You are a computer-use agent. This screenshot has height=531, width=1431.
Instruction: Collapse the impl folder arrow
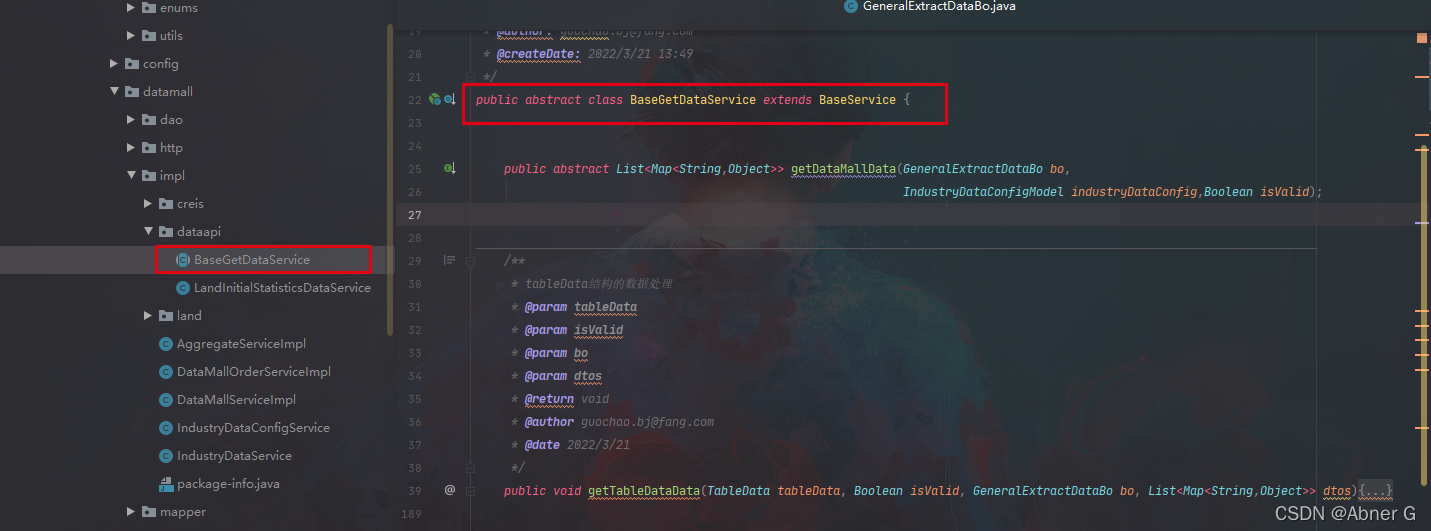pyautogui.click(x=132, y=176)
